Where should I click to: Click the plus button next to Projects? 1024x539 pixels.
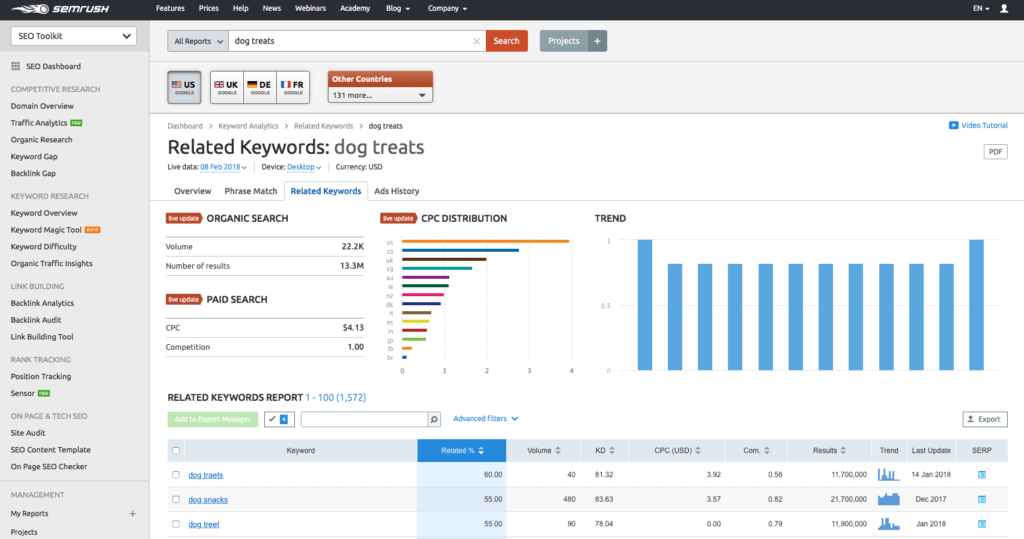[x=597, y=41]
